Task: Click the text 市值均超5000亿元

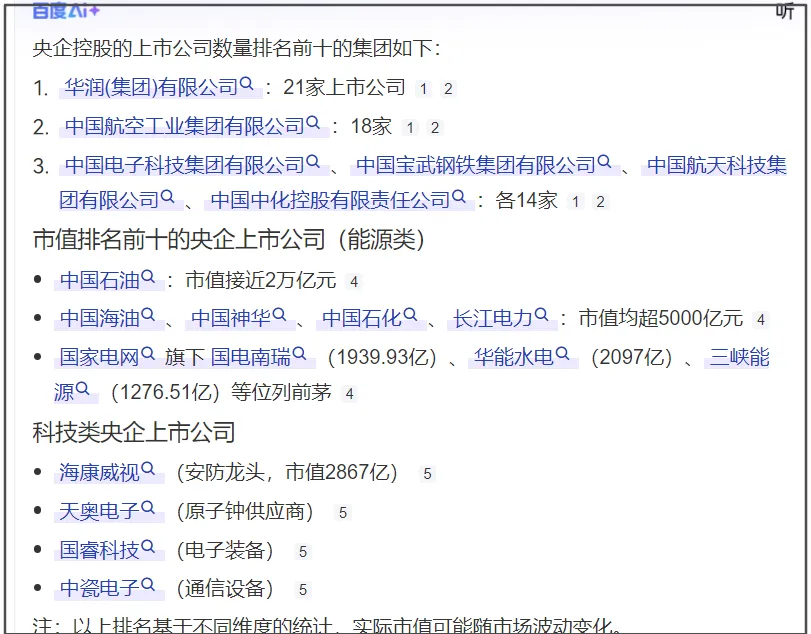Action: (660, 319)
